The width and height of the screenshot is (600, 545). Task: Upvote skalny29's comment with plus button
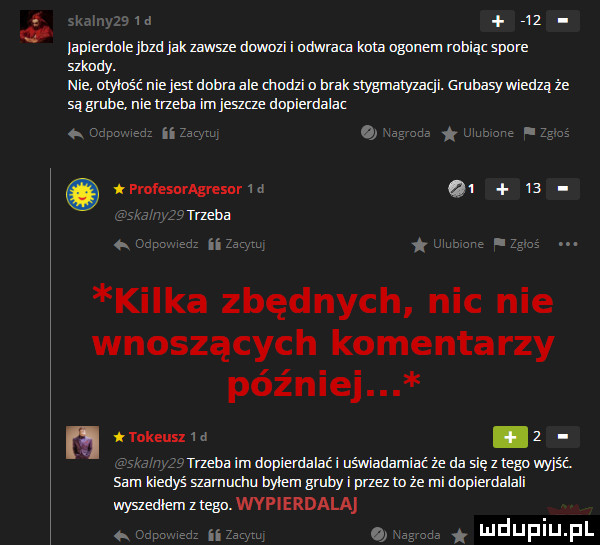(x=497, y=21)
